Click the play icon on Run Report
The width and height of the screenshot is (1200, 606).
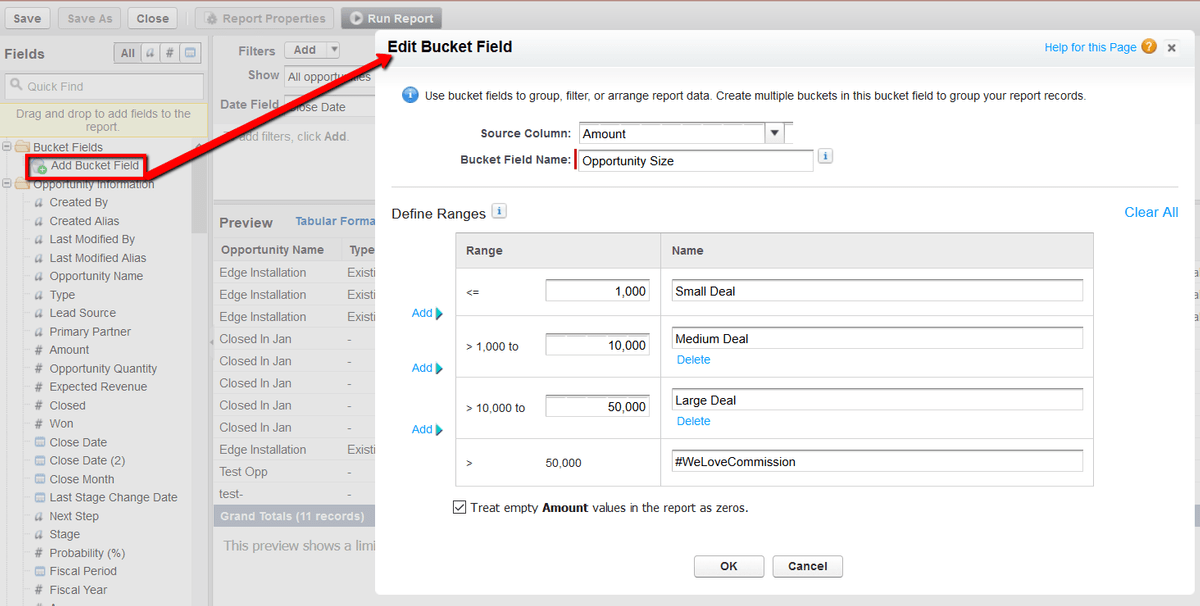click(x=356, y=18)
